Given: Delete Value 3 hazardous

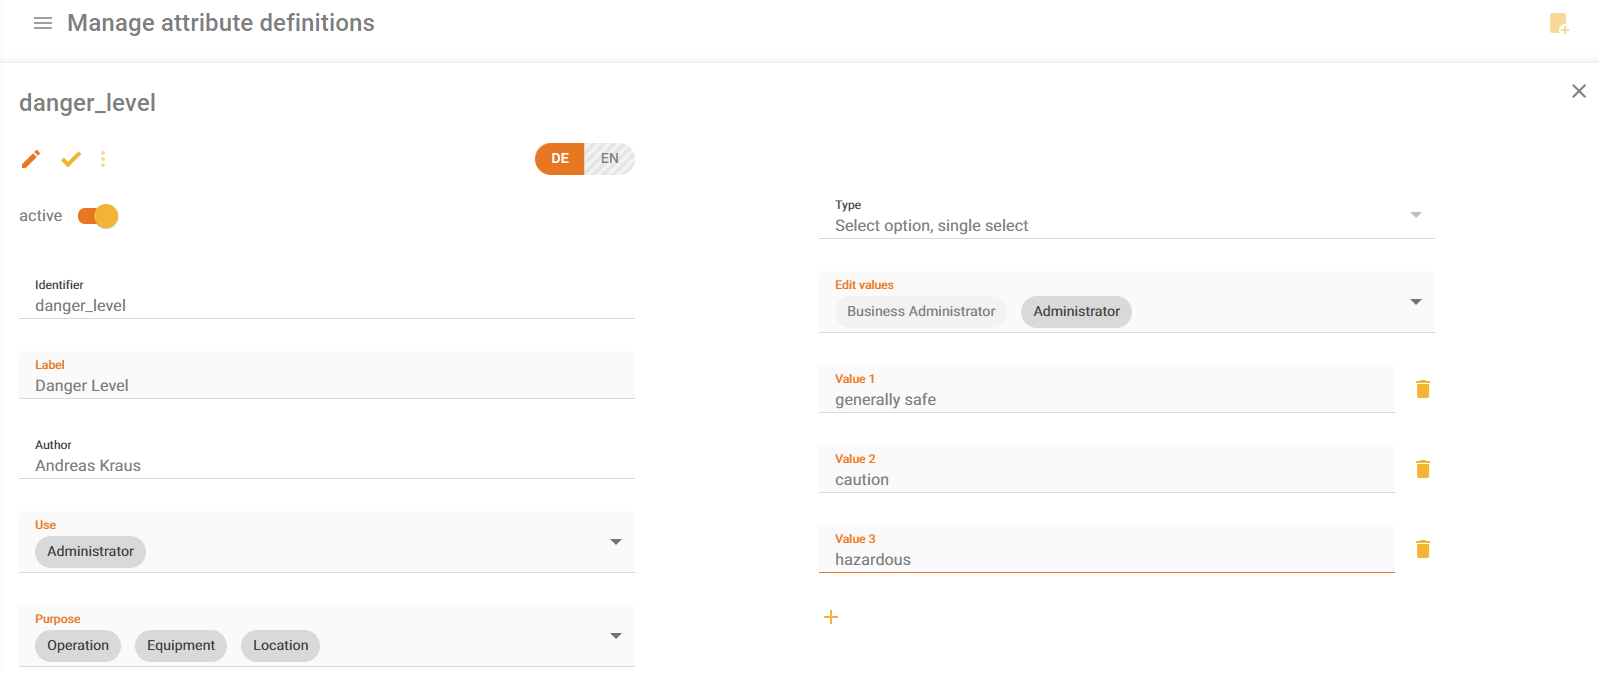Looking at the screenshot, I should pyautogui.click(x=1423, y=549).
